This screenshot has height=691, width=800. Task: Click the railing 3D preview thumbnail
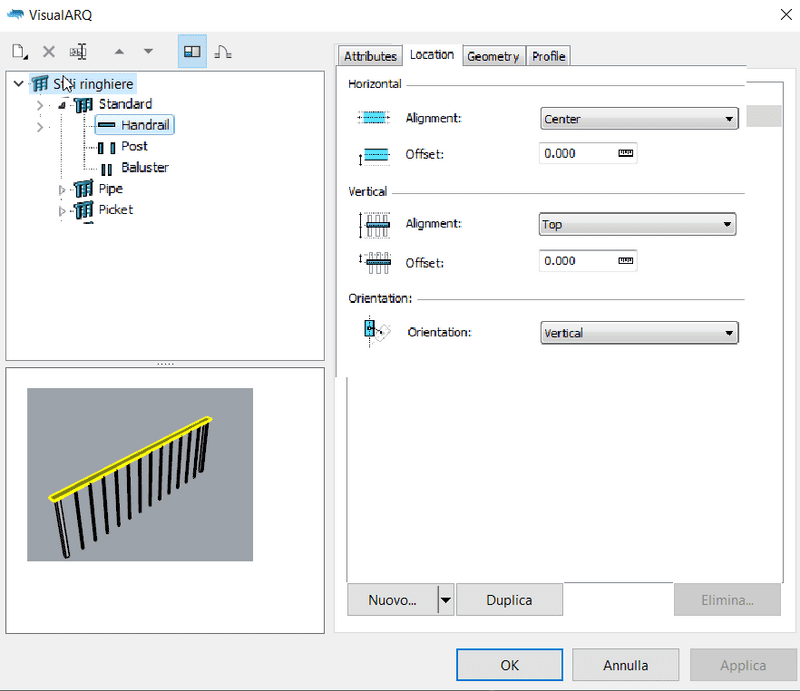coord(140,475)
